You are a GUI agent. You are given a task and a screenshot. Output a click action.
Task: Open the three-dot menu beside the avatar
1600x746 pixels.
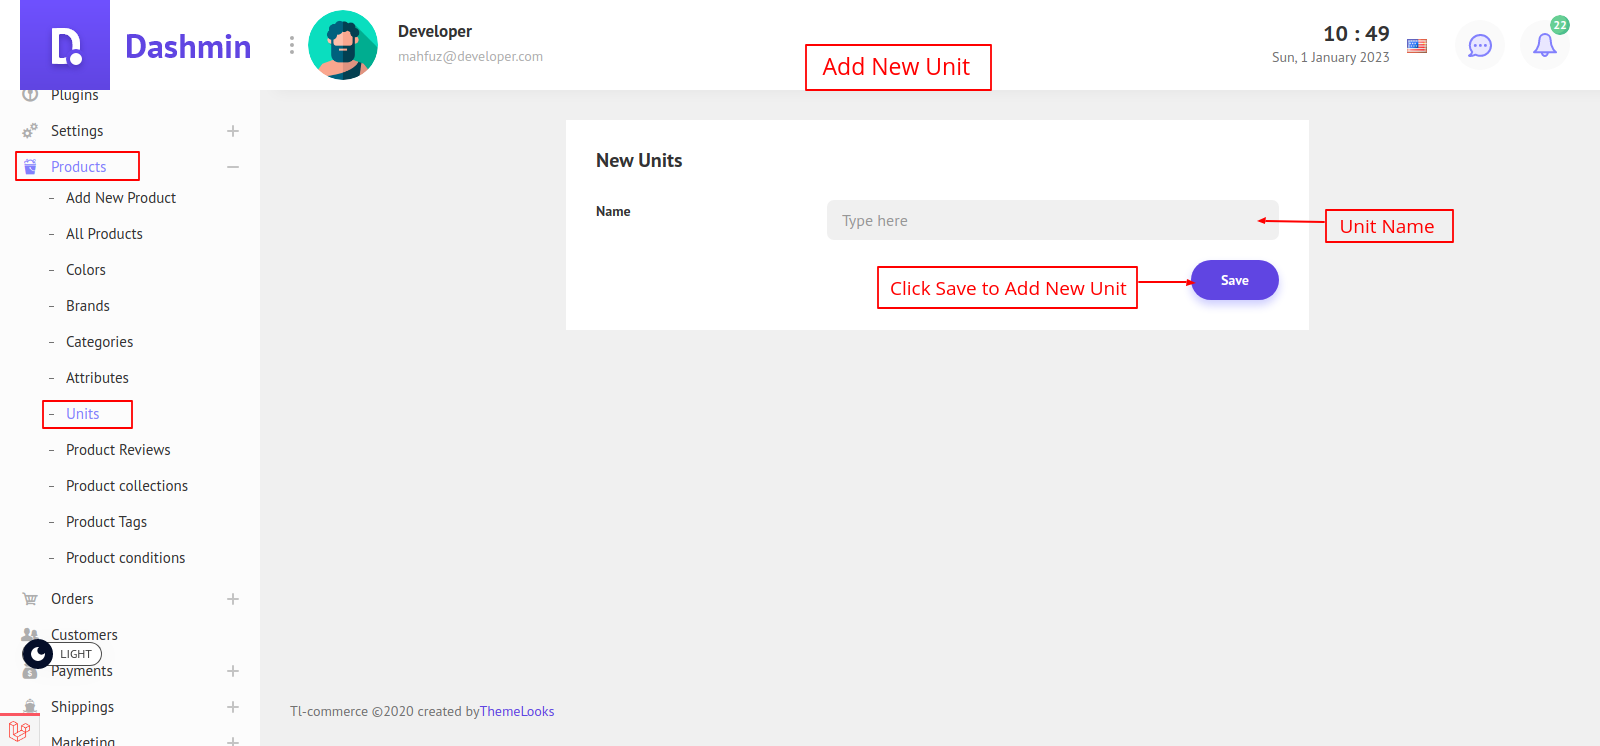[x=291, y=45]
